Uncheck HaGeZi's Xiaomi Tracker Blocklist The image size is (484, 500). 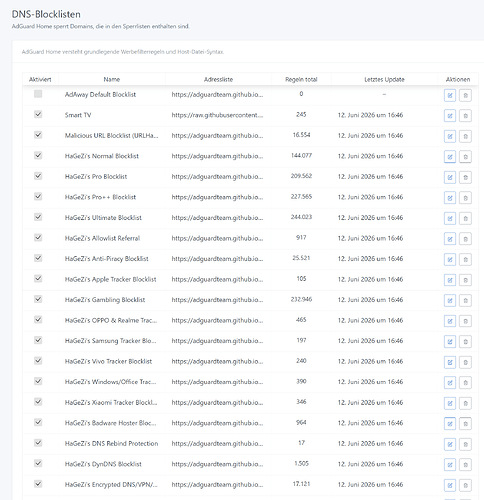(38, 402)
